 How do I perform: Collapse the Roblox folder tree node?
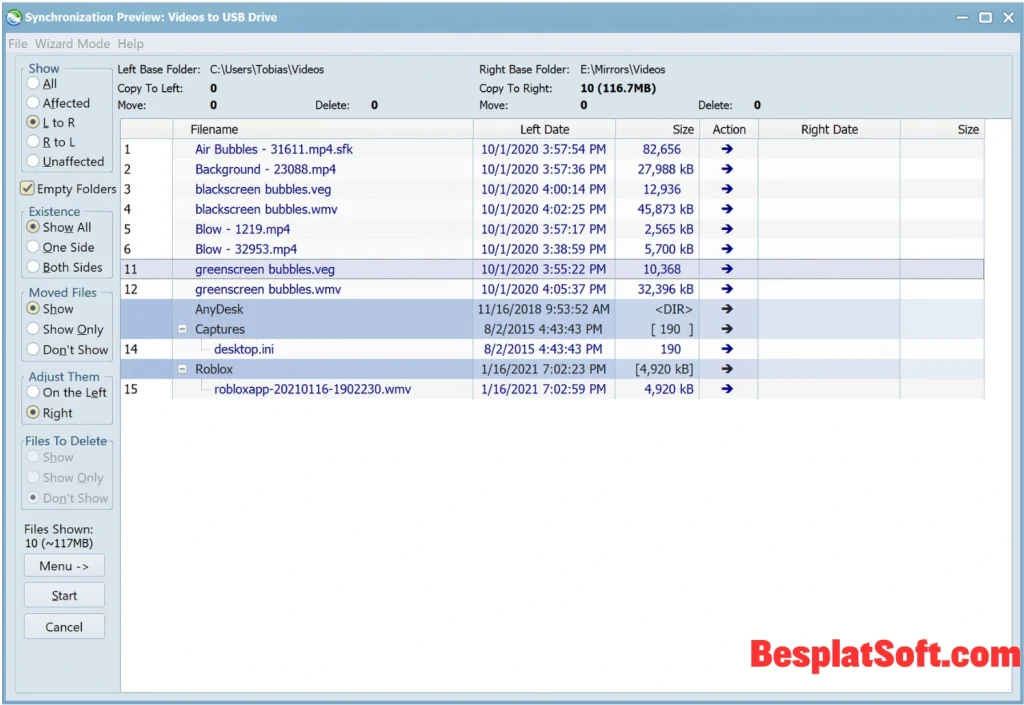pos(183,369)
